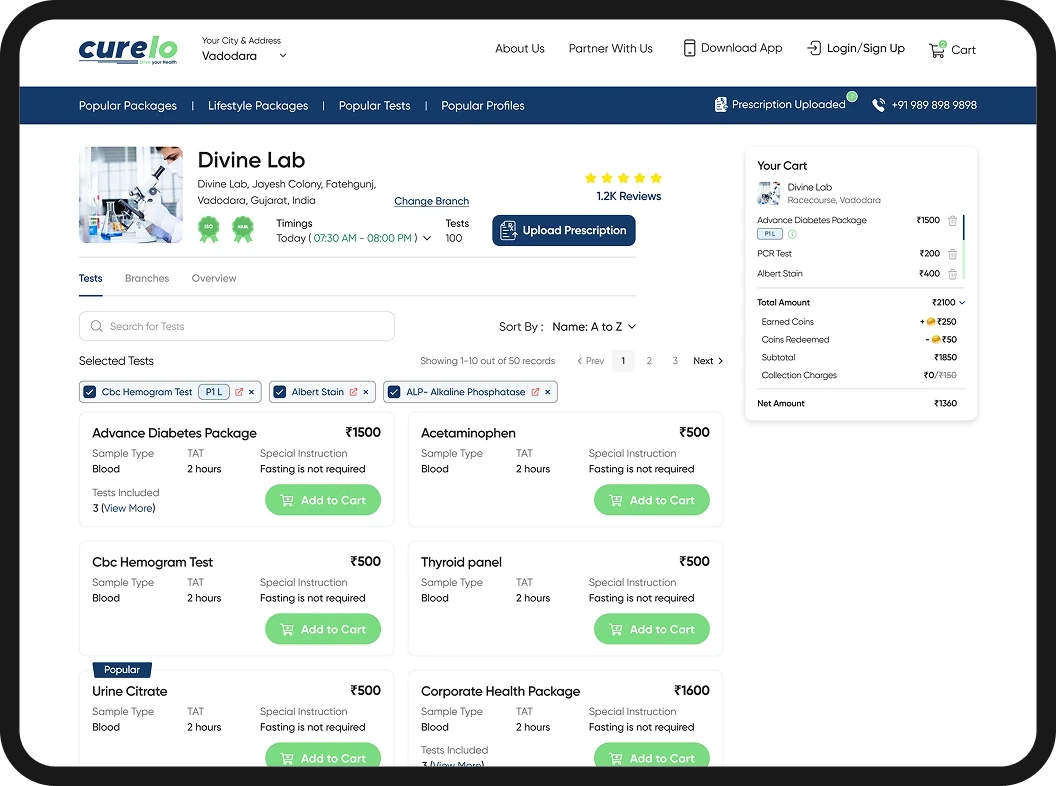Delete Albert Stain from cart
Screen dimensions: 1056x786
point(952,274)
